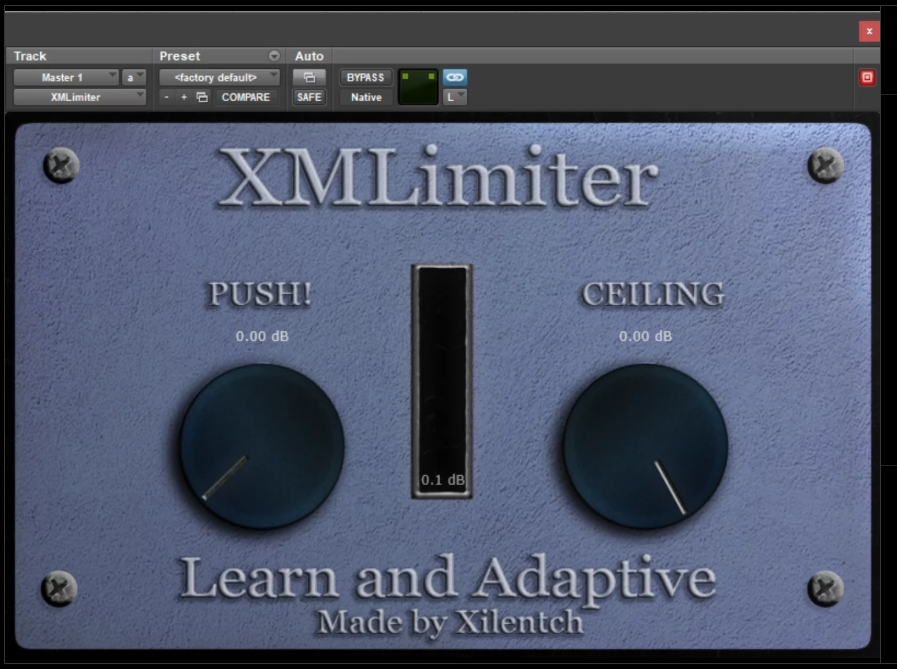Open the XMLimiter plug-in selector
The image size is (897, 669).
tap(80, 97)
